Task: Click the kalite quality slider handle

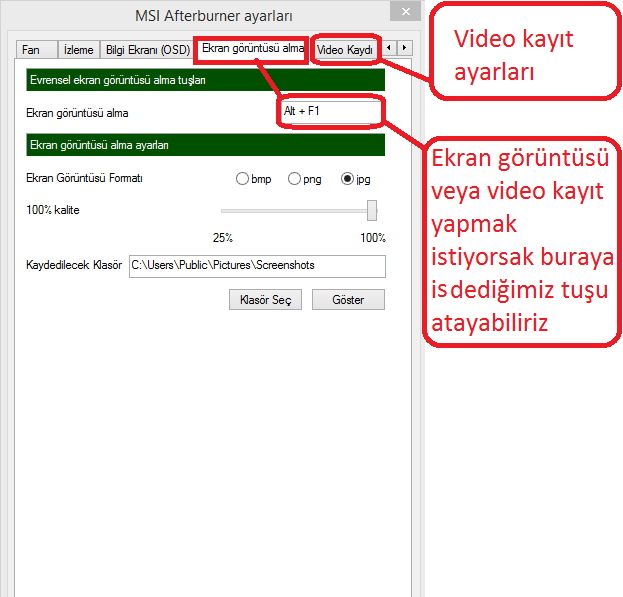Action: click(371, 210)
